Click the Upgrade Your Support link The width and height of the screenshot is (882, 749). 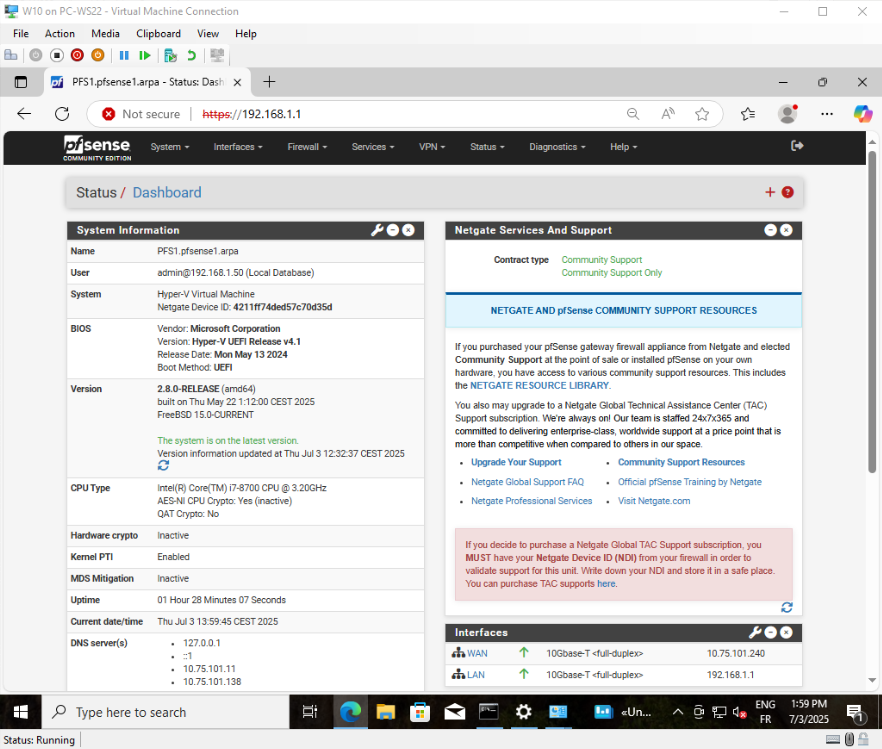(516, 462)
